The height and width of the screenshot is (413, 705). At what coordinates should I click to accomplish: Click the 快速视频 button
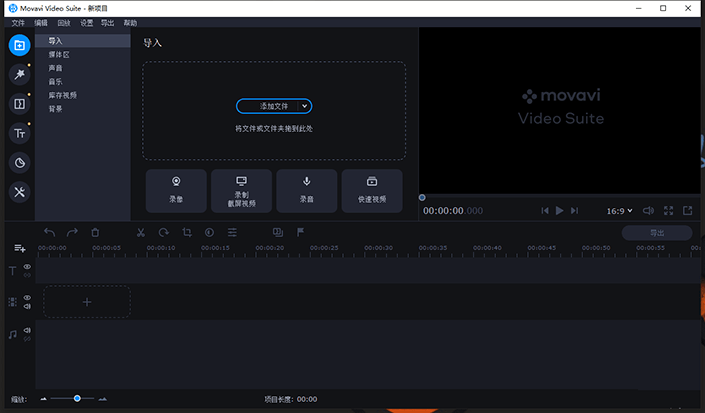pos(372,191)
